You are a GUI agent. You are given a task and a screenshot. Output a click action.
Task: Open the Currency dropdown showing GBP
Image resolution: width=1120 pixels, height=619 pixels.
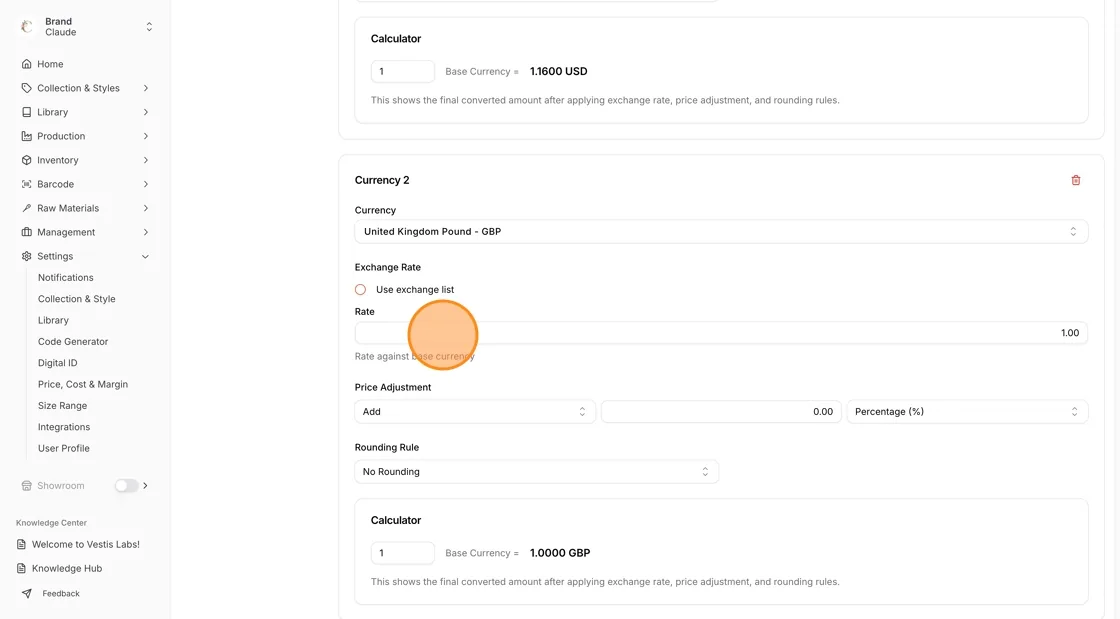coord(721,231)
